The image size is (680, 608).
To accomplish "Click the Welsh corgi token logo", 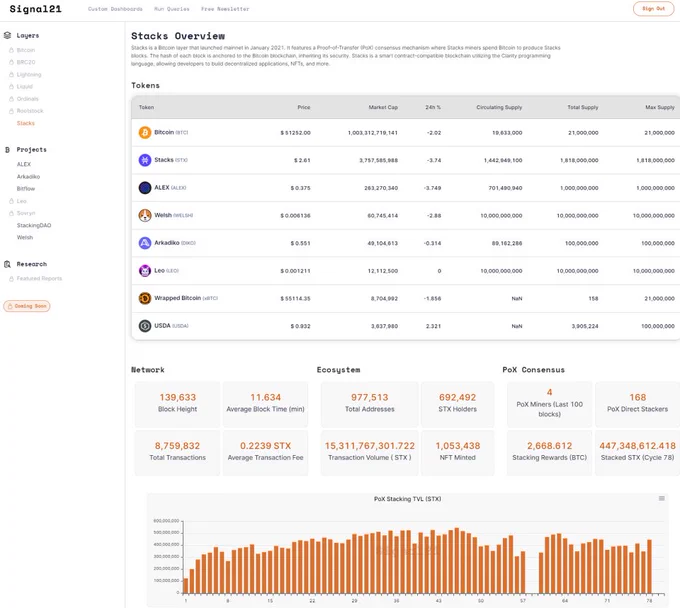I will 145,216.
